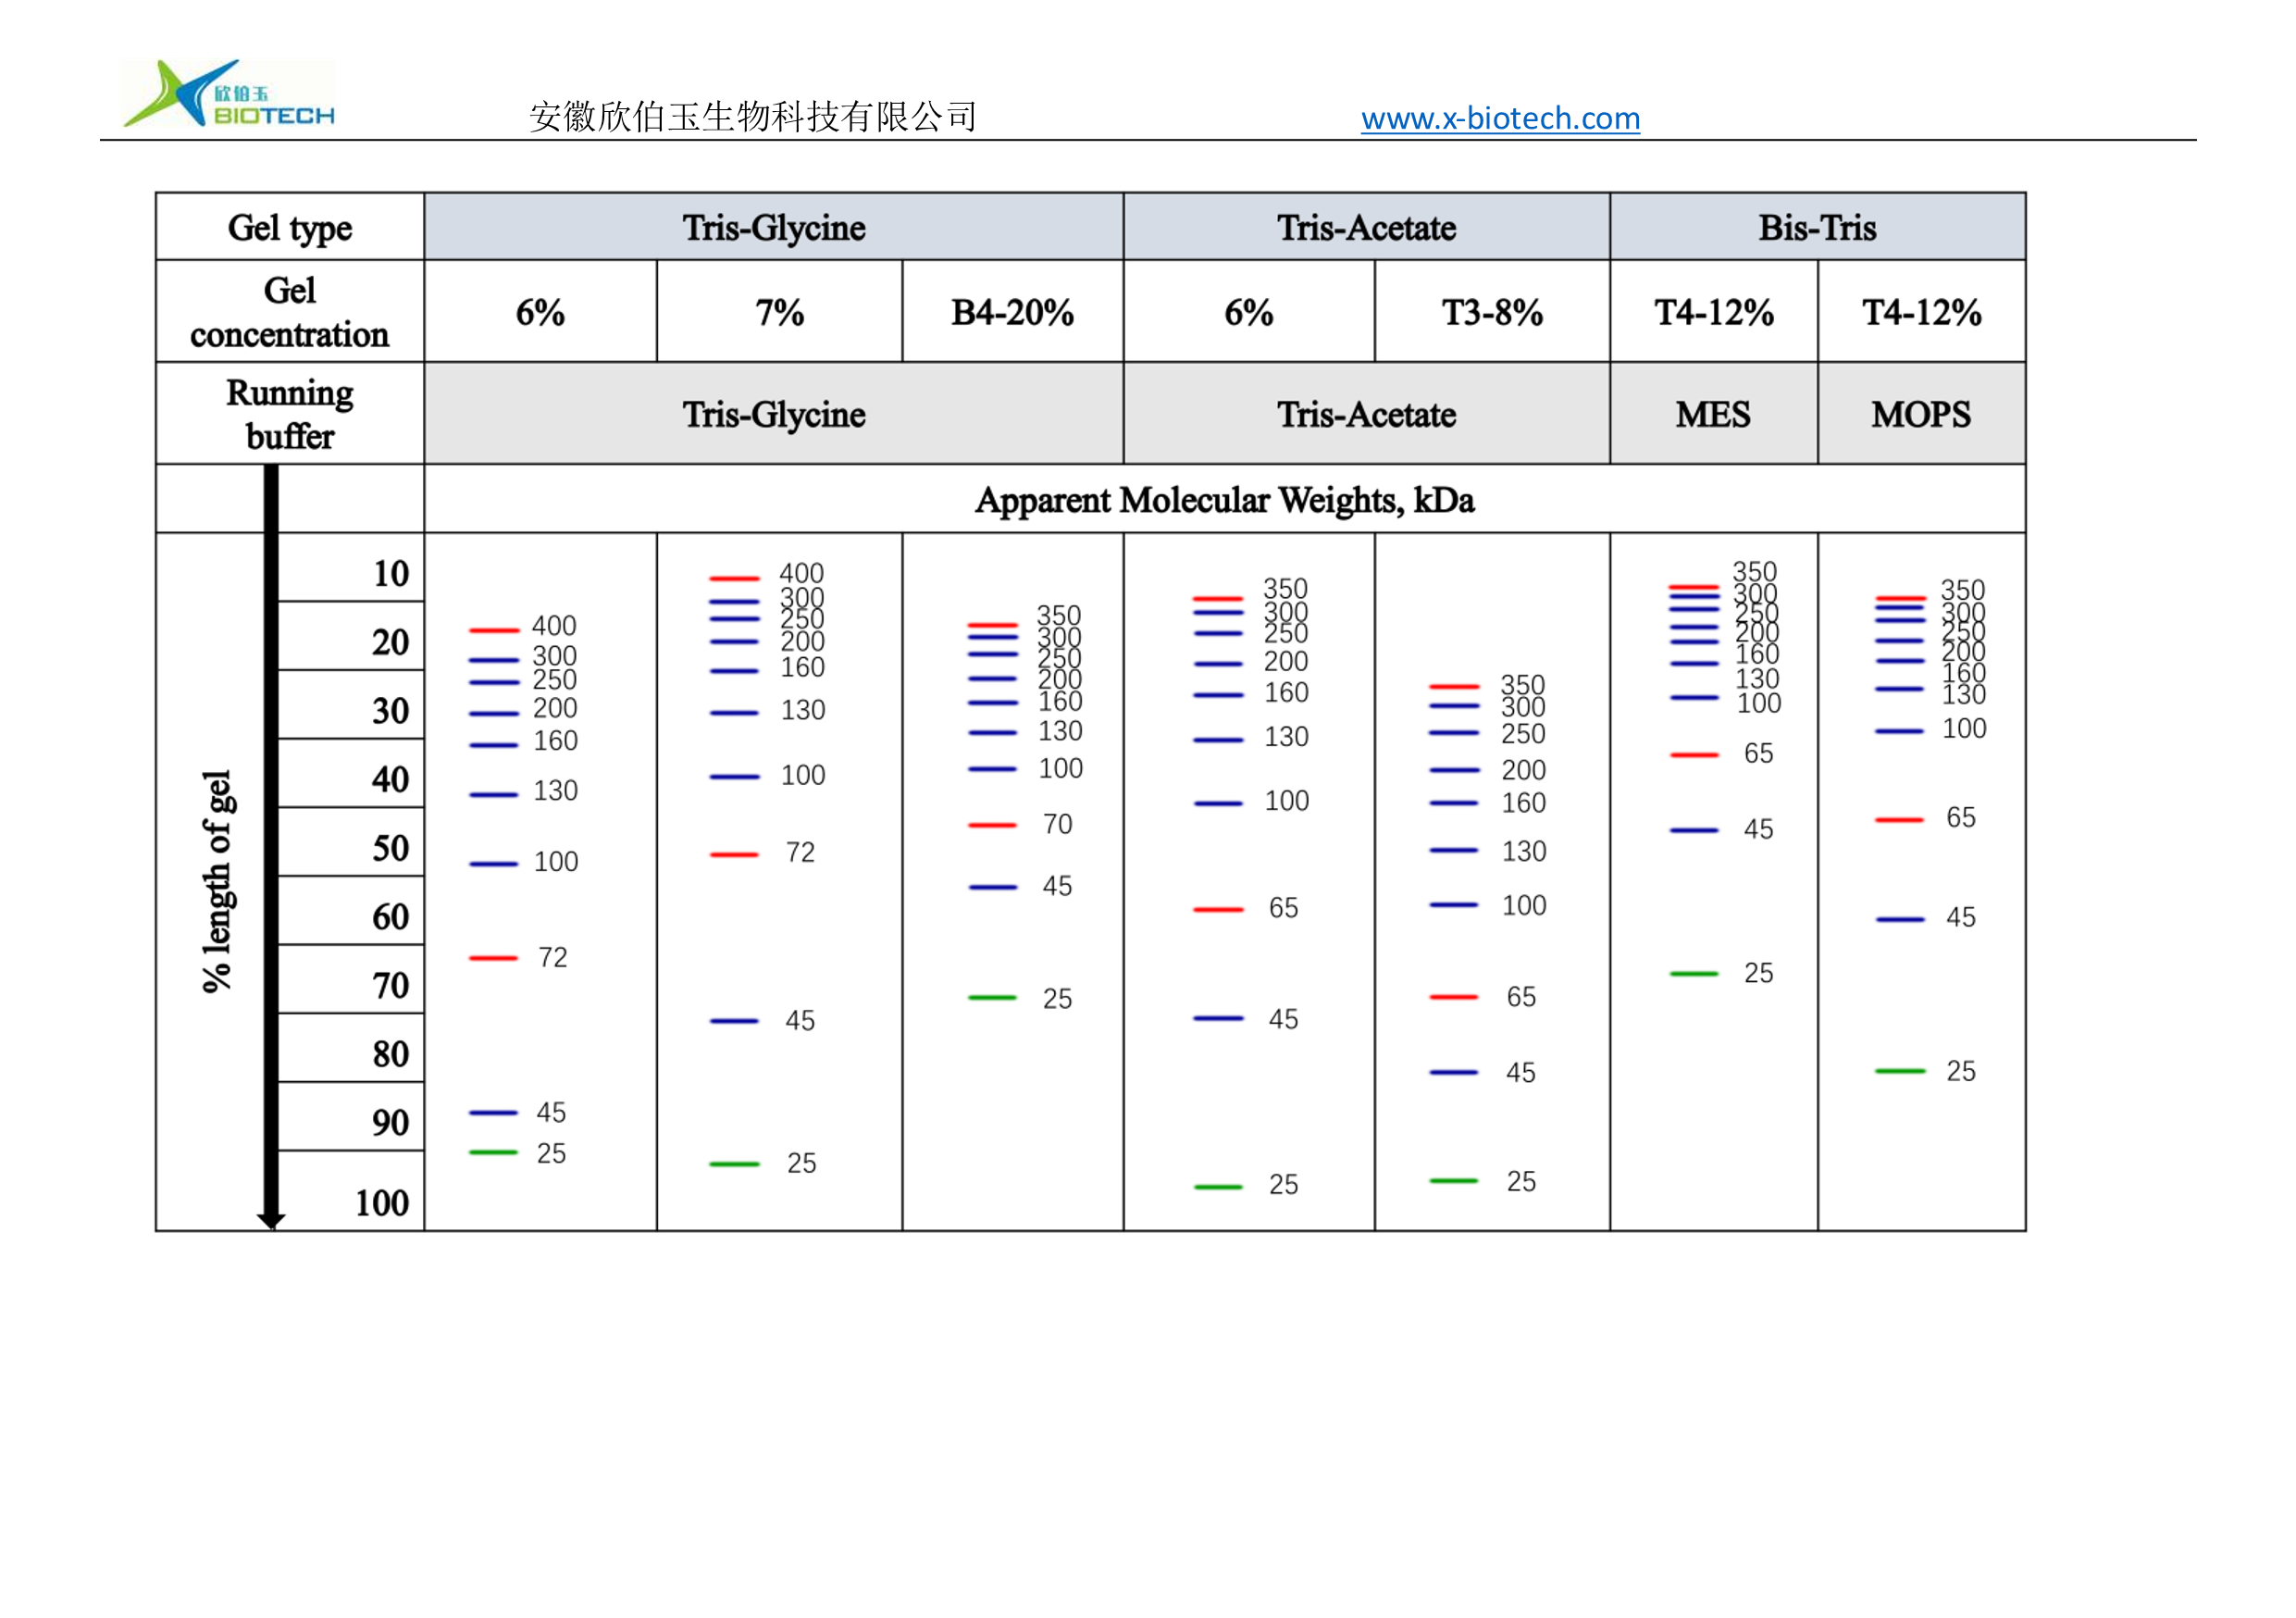Click the 'T3-8%' concentration cell
The width and height of the screenshot is (2296, 1618).
coord(1492,313)
